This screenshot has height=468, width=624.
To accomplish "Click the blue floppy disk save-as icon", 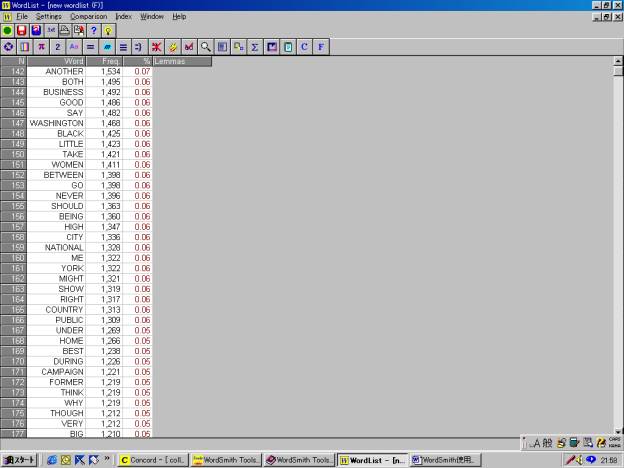I will (36, 31).
